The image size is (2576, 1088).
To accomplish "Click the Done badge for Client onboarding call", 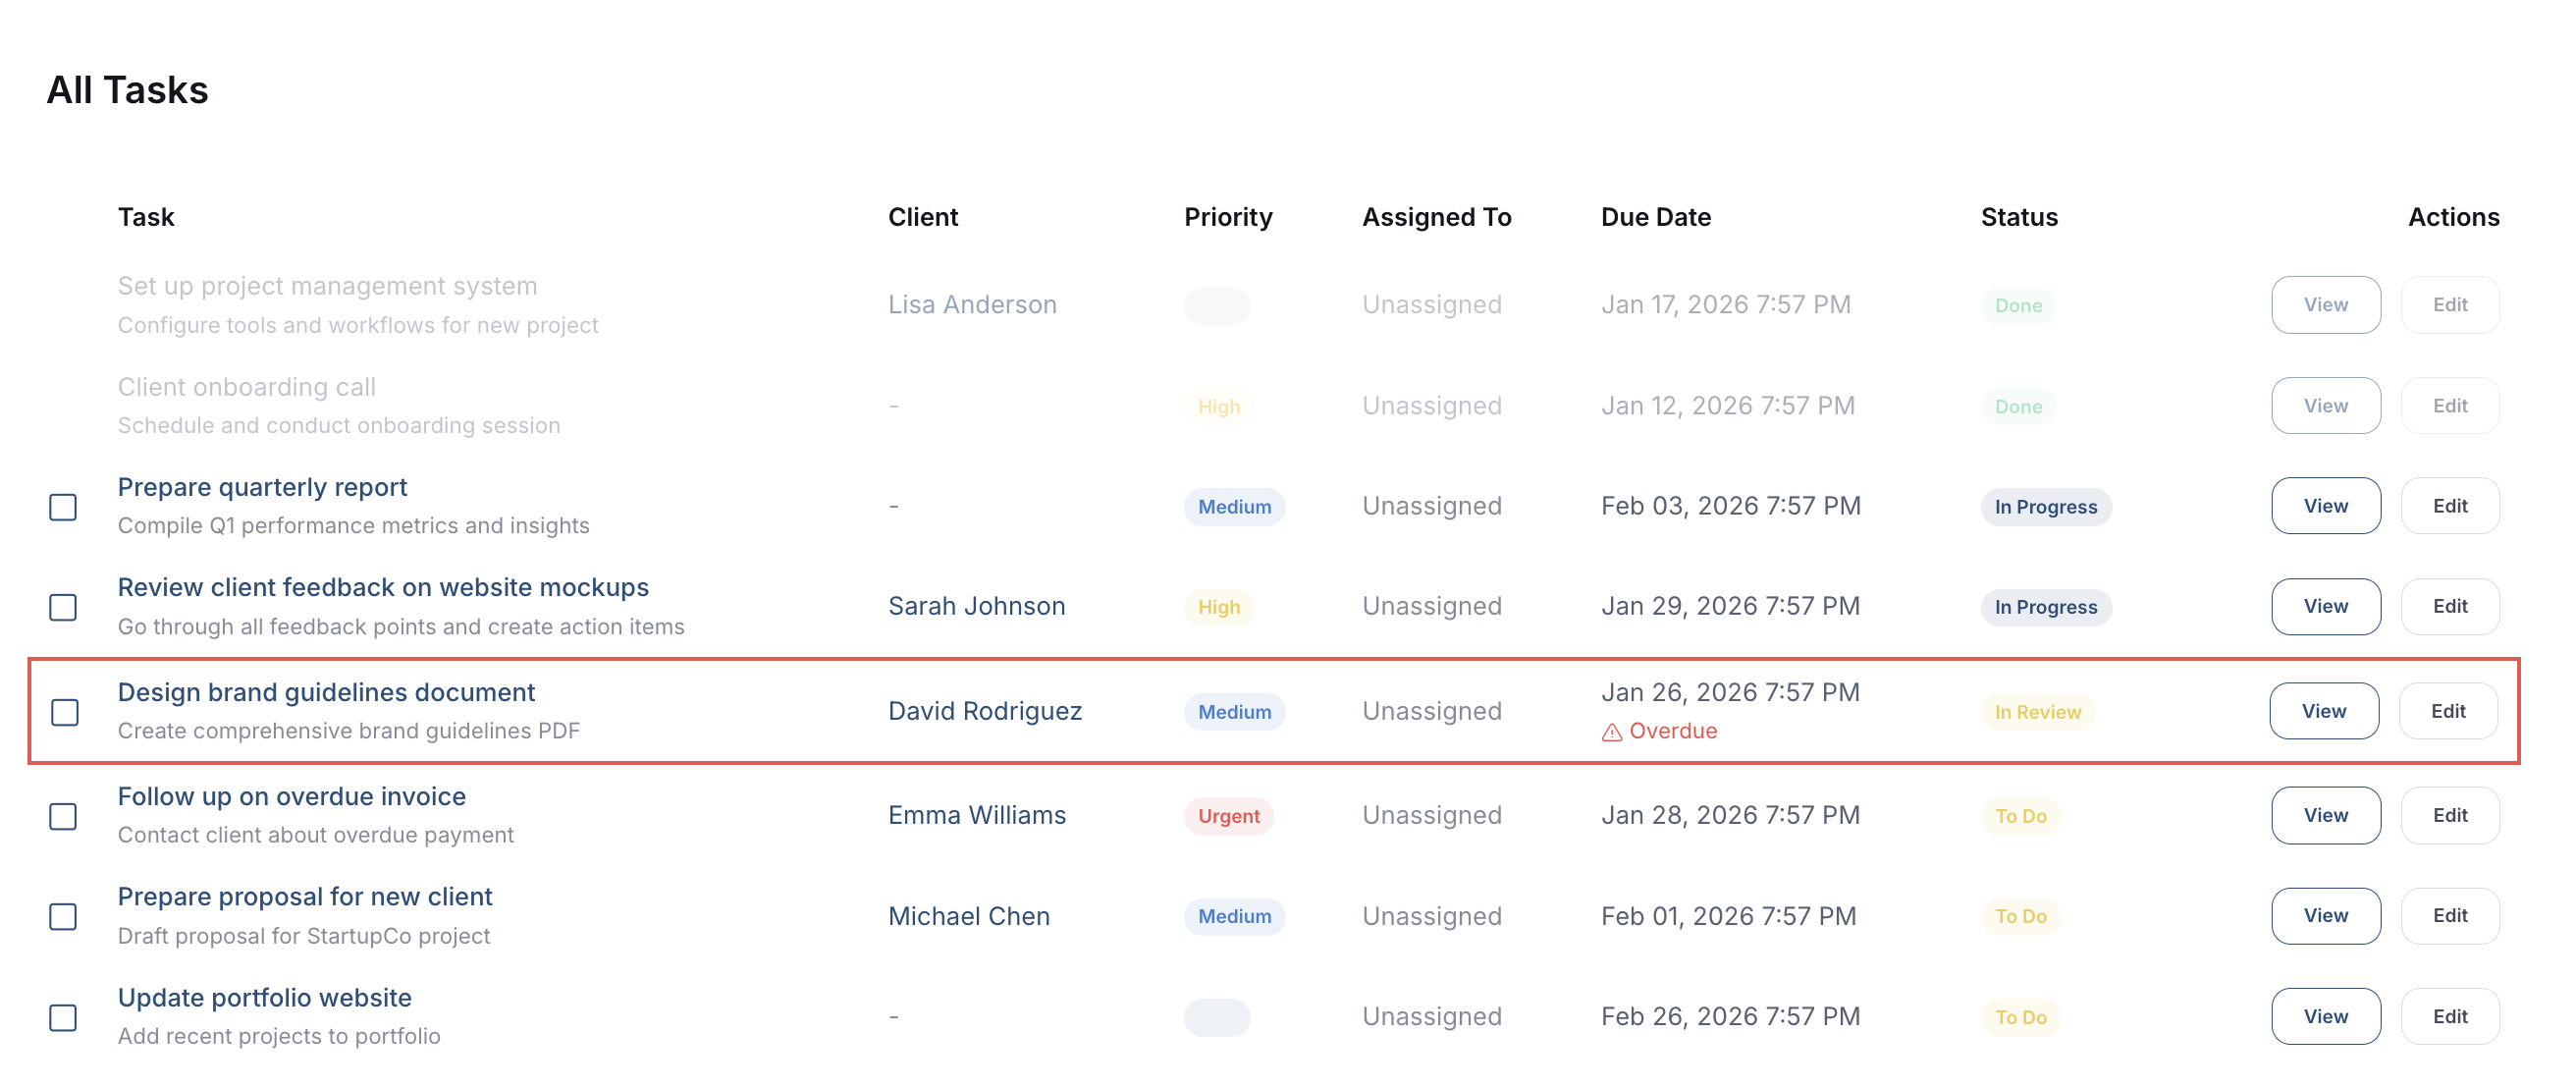I will [2017, 406].
